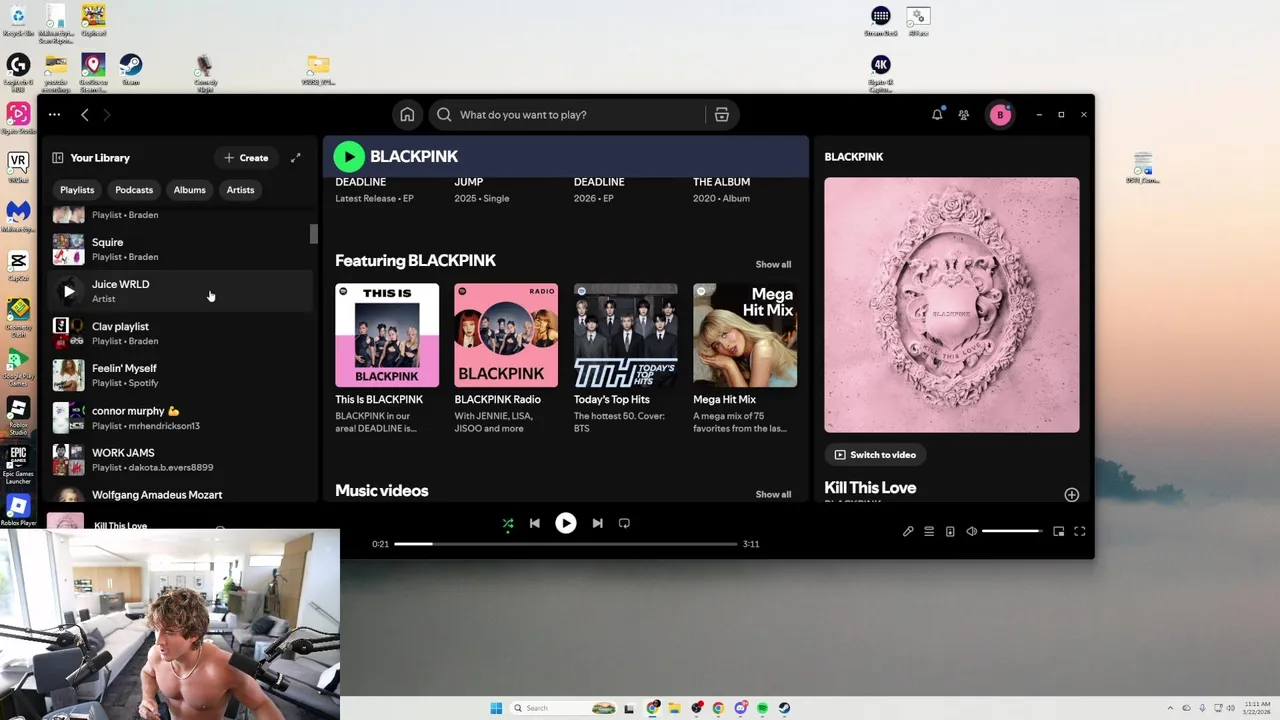Open Connect to a device icon

click(x=950, y=532)
